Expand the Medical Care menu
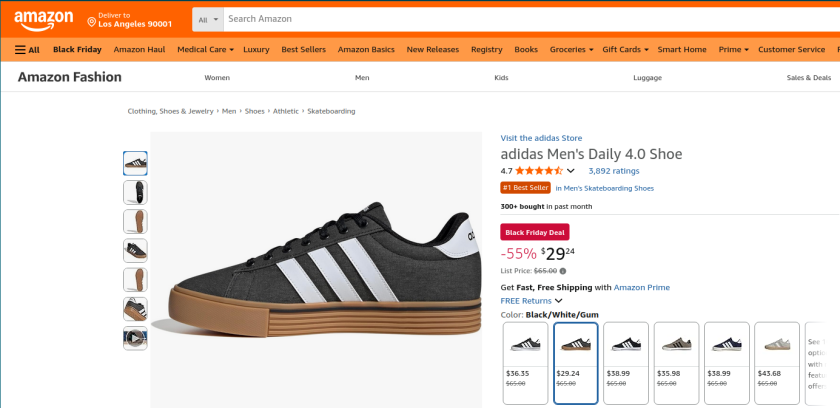The image size is (840, 408). 205,49
